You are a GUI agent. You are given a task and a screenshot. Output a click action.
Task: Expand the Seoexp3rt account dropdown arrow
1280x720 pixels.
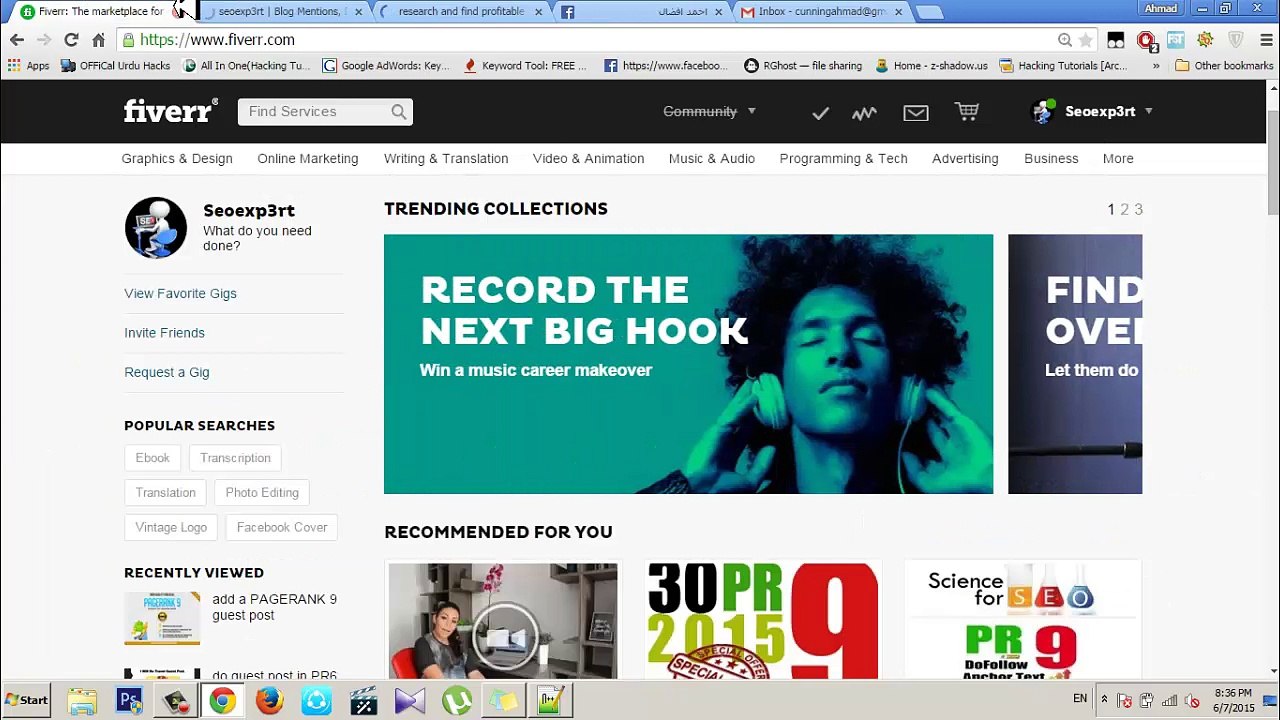click(x=1148, y=111)
